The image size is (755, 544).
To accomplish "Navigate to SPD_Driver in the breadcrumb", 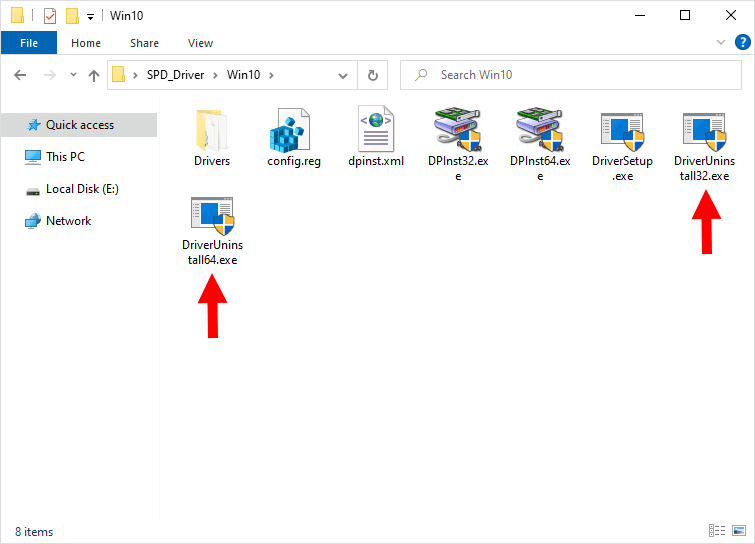I will [x=175, y=75].
